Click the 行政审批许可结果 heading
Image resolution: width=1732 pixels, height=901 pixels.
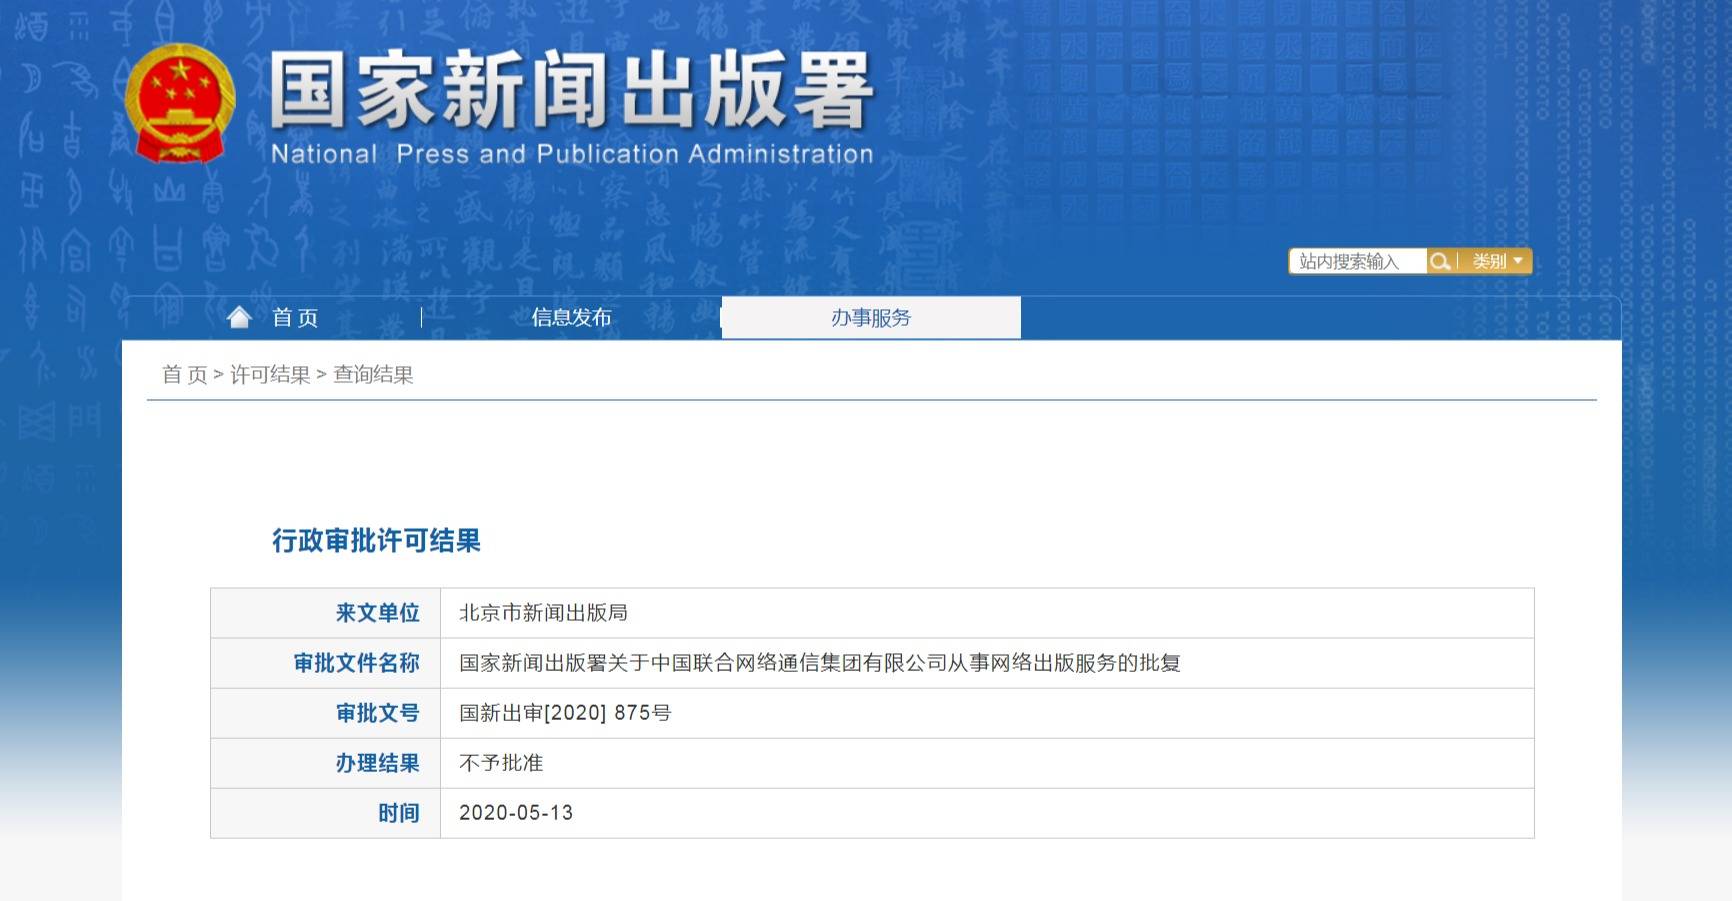(x=376, y=541)
